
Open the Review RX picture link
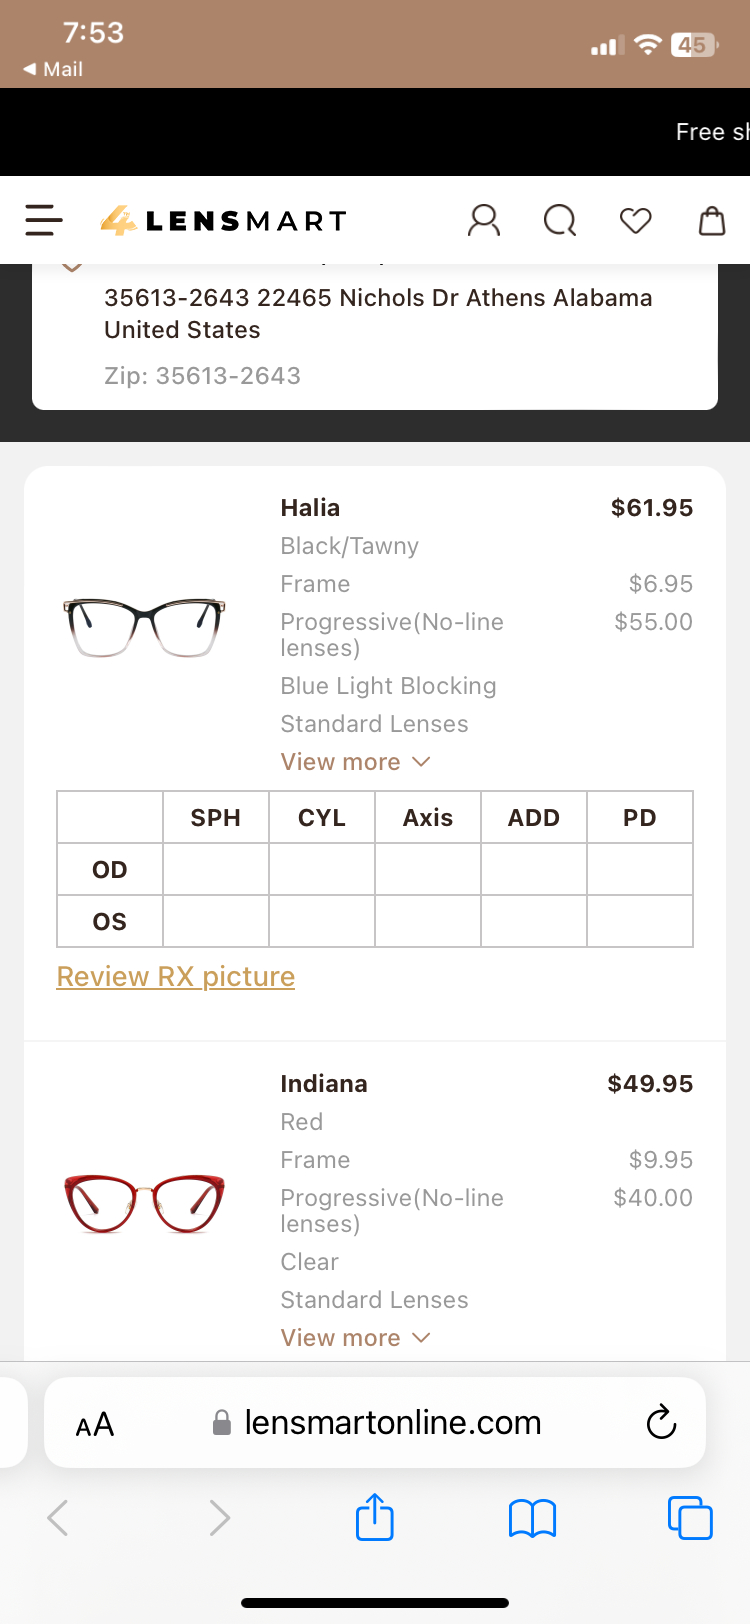pyautogui.click(x=176, y=976)
